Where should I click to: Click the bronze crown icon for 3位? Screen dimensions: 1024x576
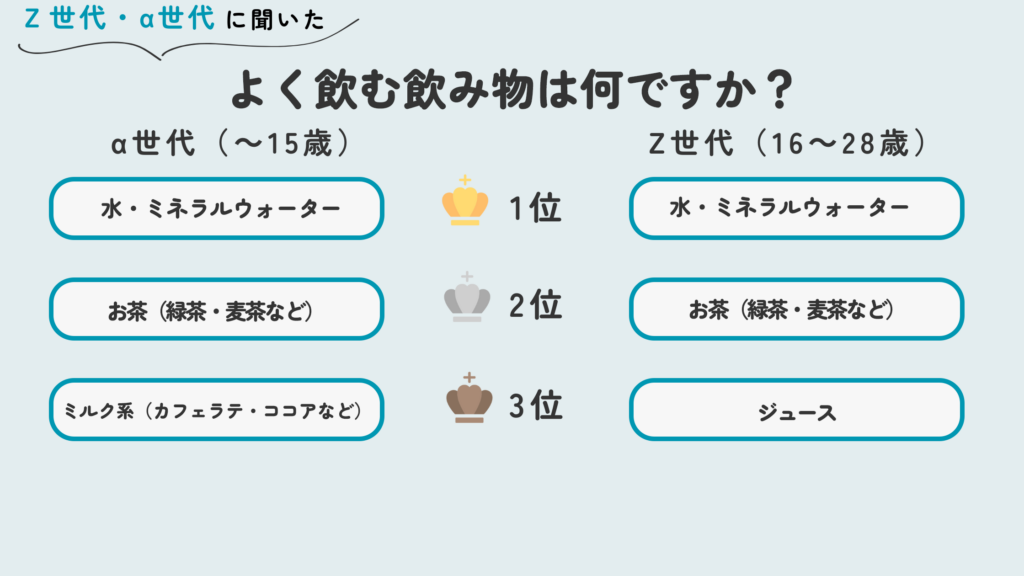coord(468,400)
